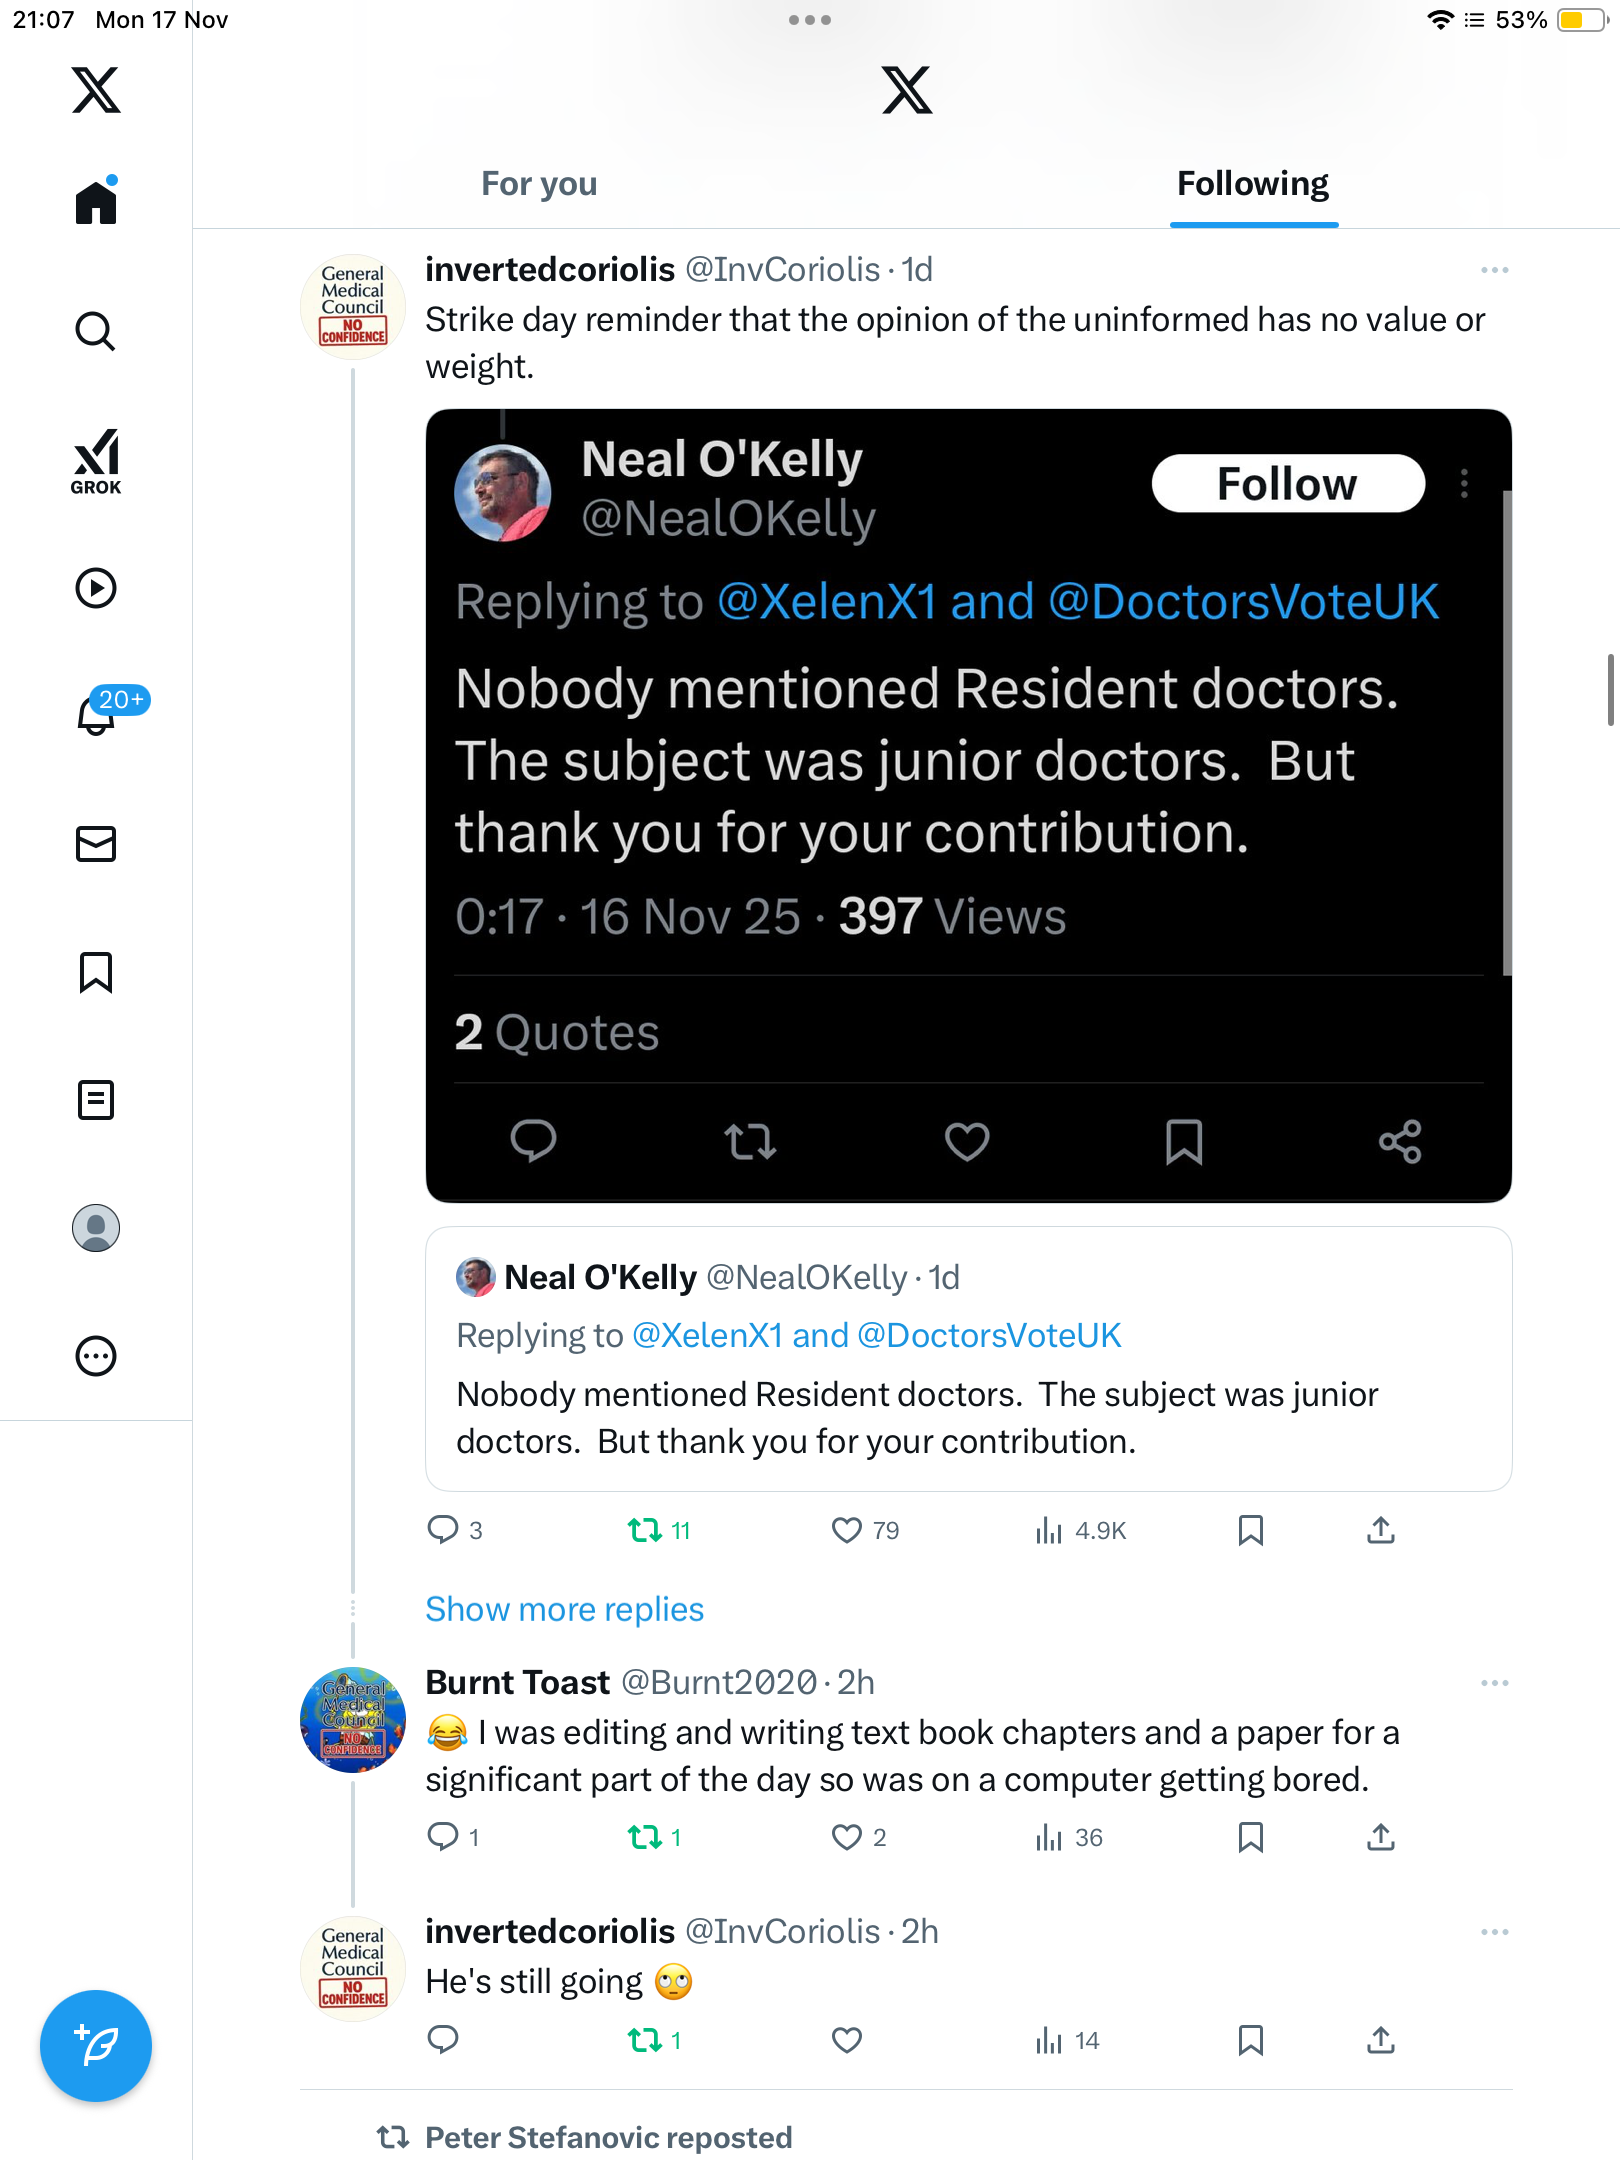This screenshot has width=1620, height=2160.
Task: Tap the compose post floating button
Action: coord(96,2046)
